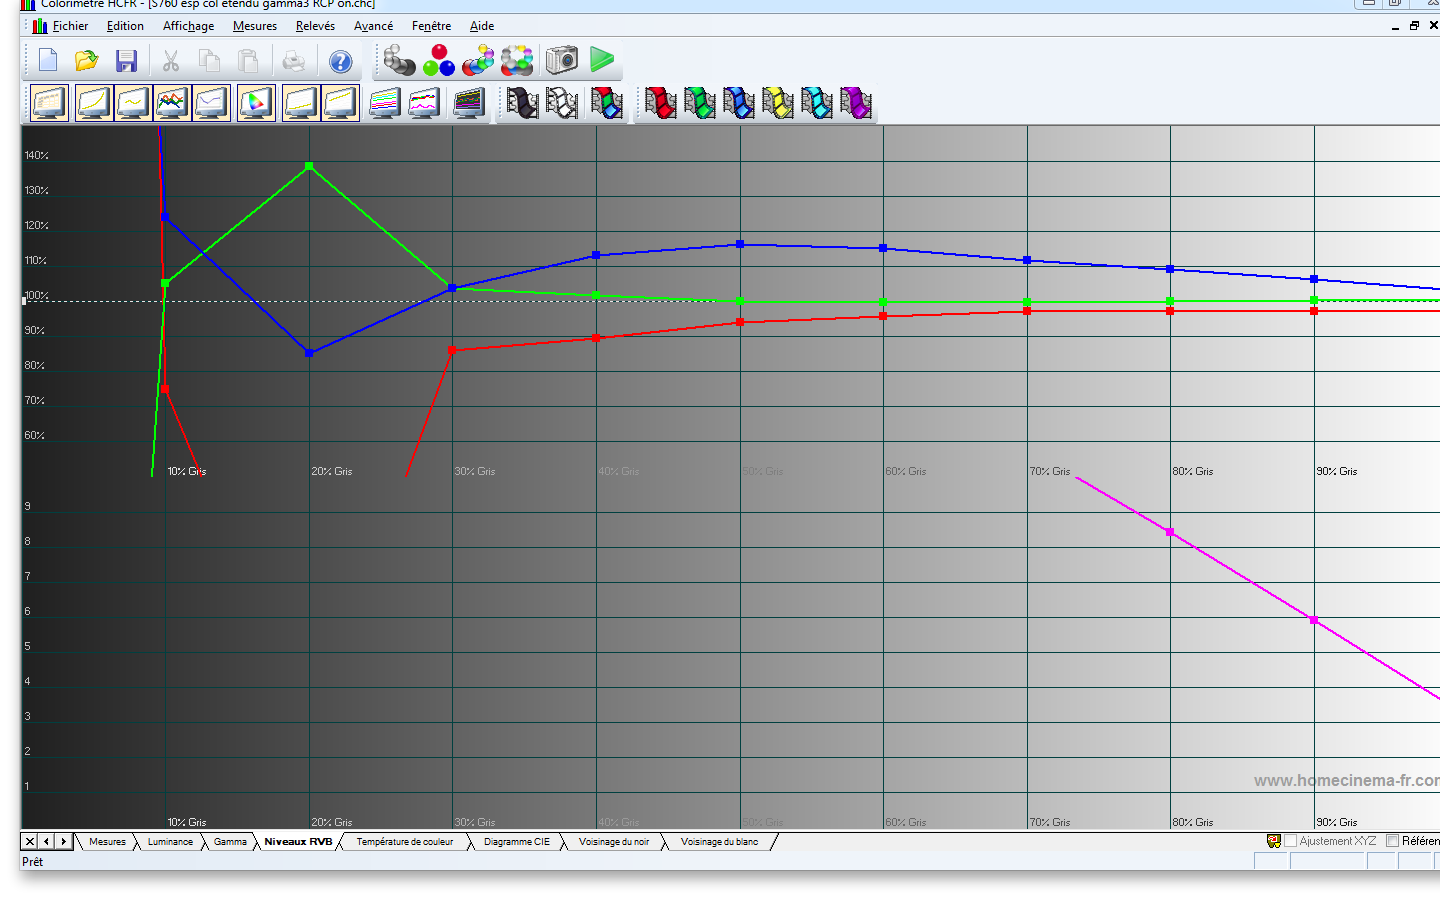
Task: Click the yellow film strip pattern icon
Action: pos(777,103)
